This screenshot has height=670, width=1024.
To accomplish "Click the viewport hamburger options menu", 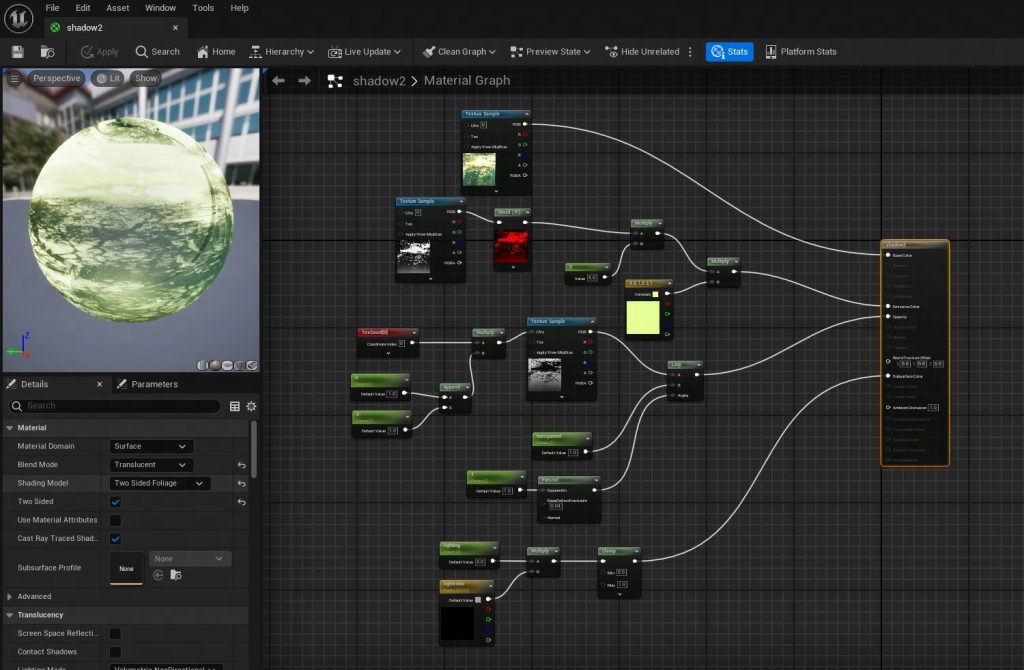I will pos(14,78).
